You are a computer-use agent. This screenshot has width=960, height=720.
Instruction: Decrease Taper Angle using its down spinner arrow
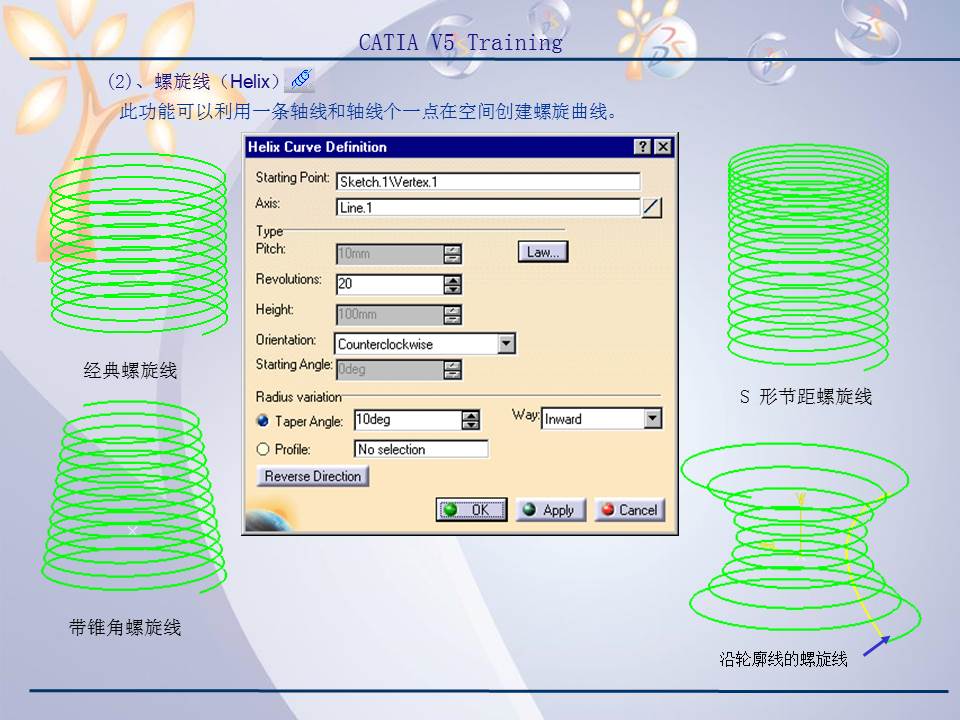pyautogui.click(x=472, y=425)
